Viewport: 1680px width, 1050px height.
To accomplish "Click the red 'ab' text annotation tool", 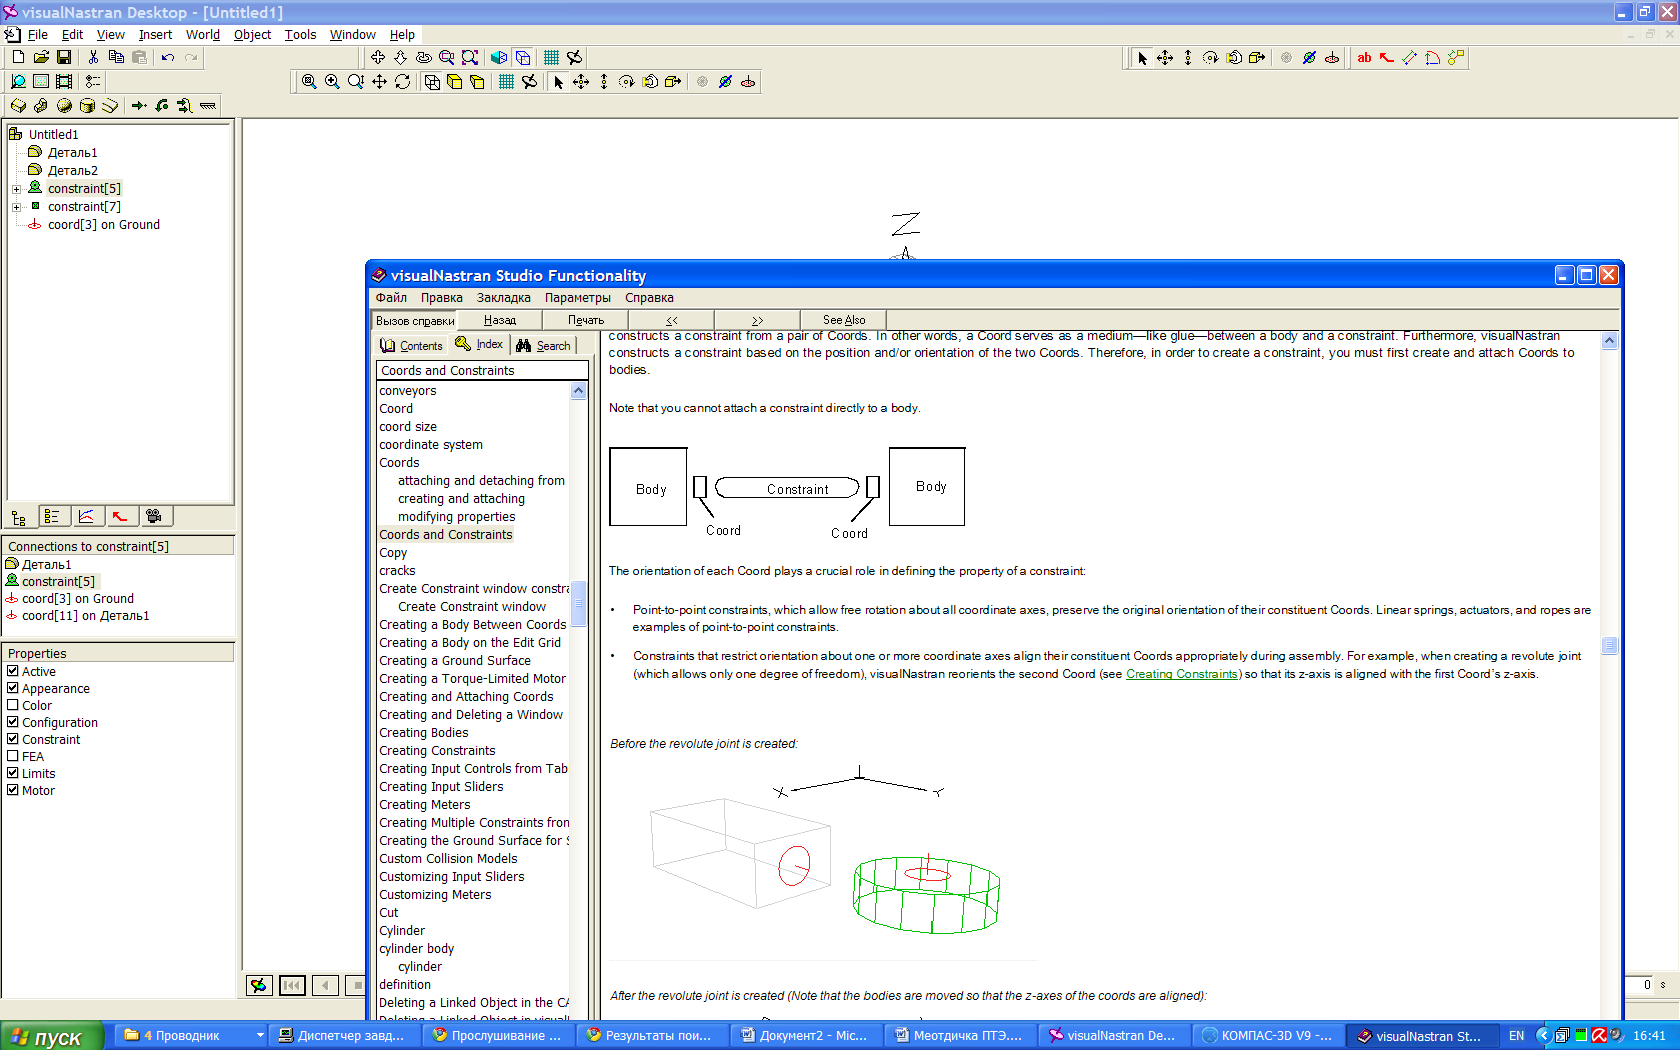I will click(x=1364, y=57).
